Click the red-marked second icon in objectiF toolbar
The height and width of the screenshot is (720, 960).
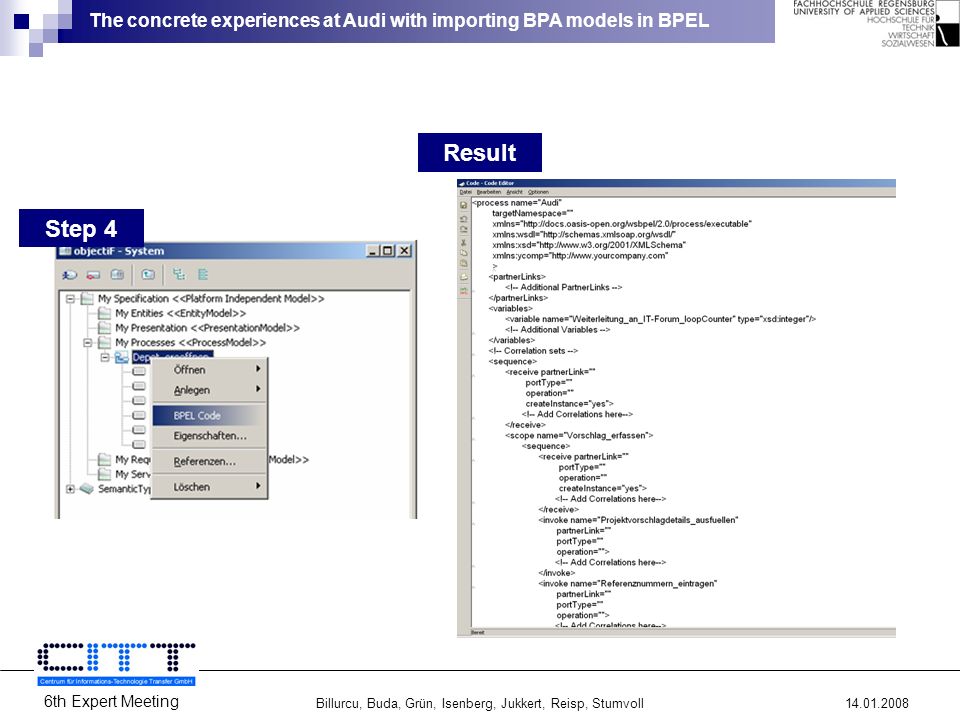pyautogui.click(x=93, y=275)
